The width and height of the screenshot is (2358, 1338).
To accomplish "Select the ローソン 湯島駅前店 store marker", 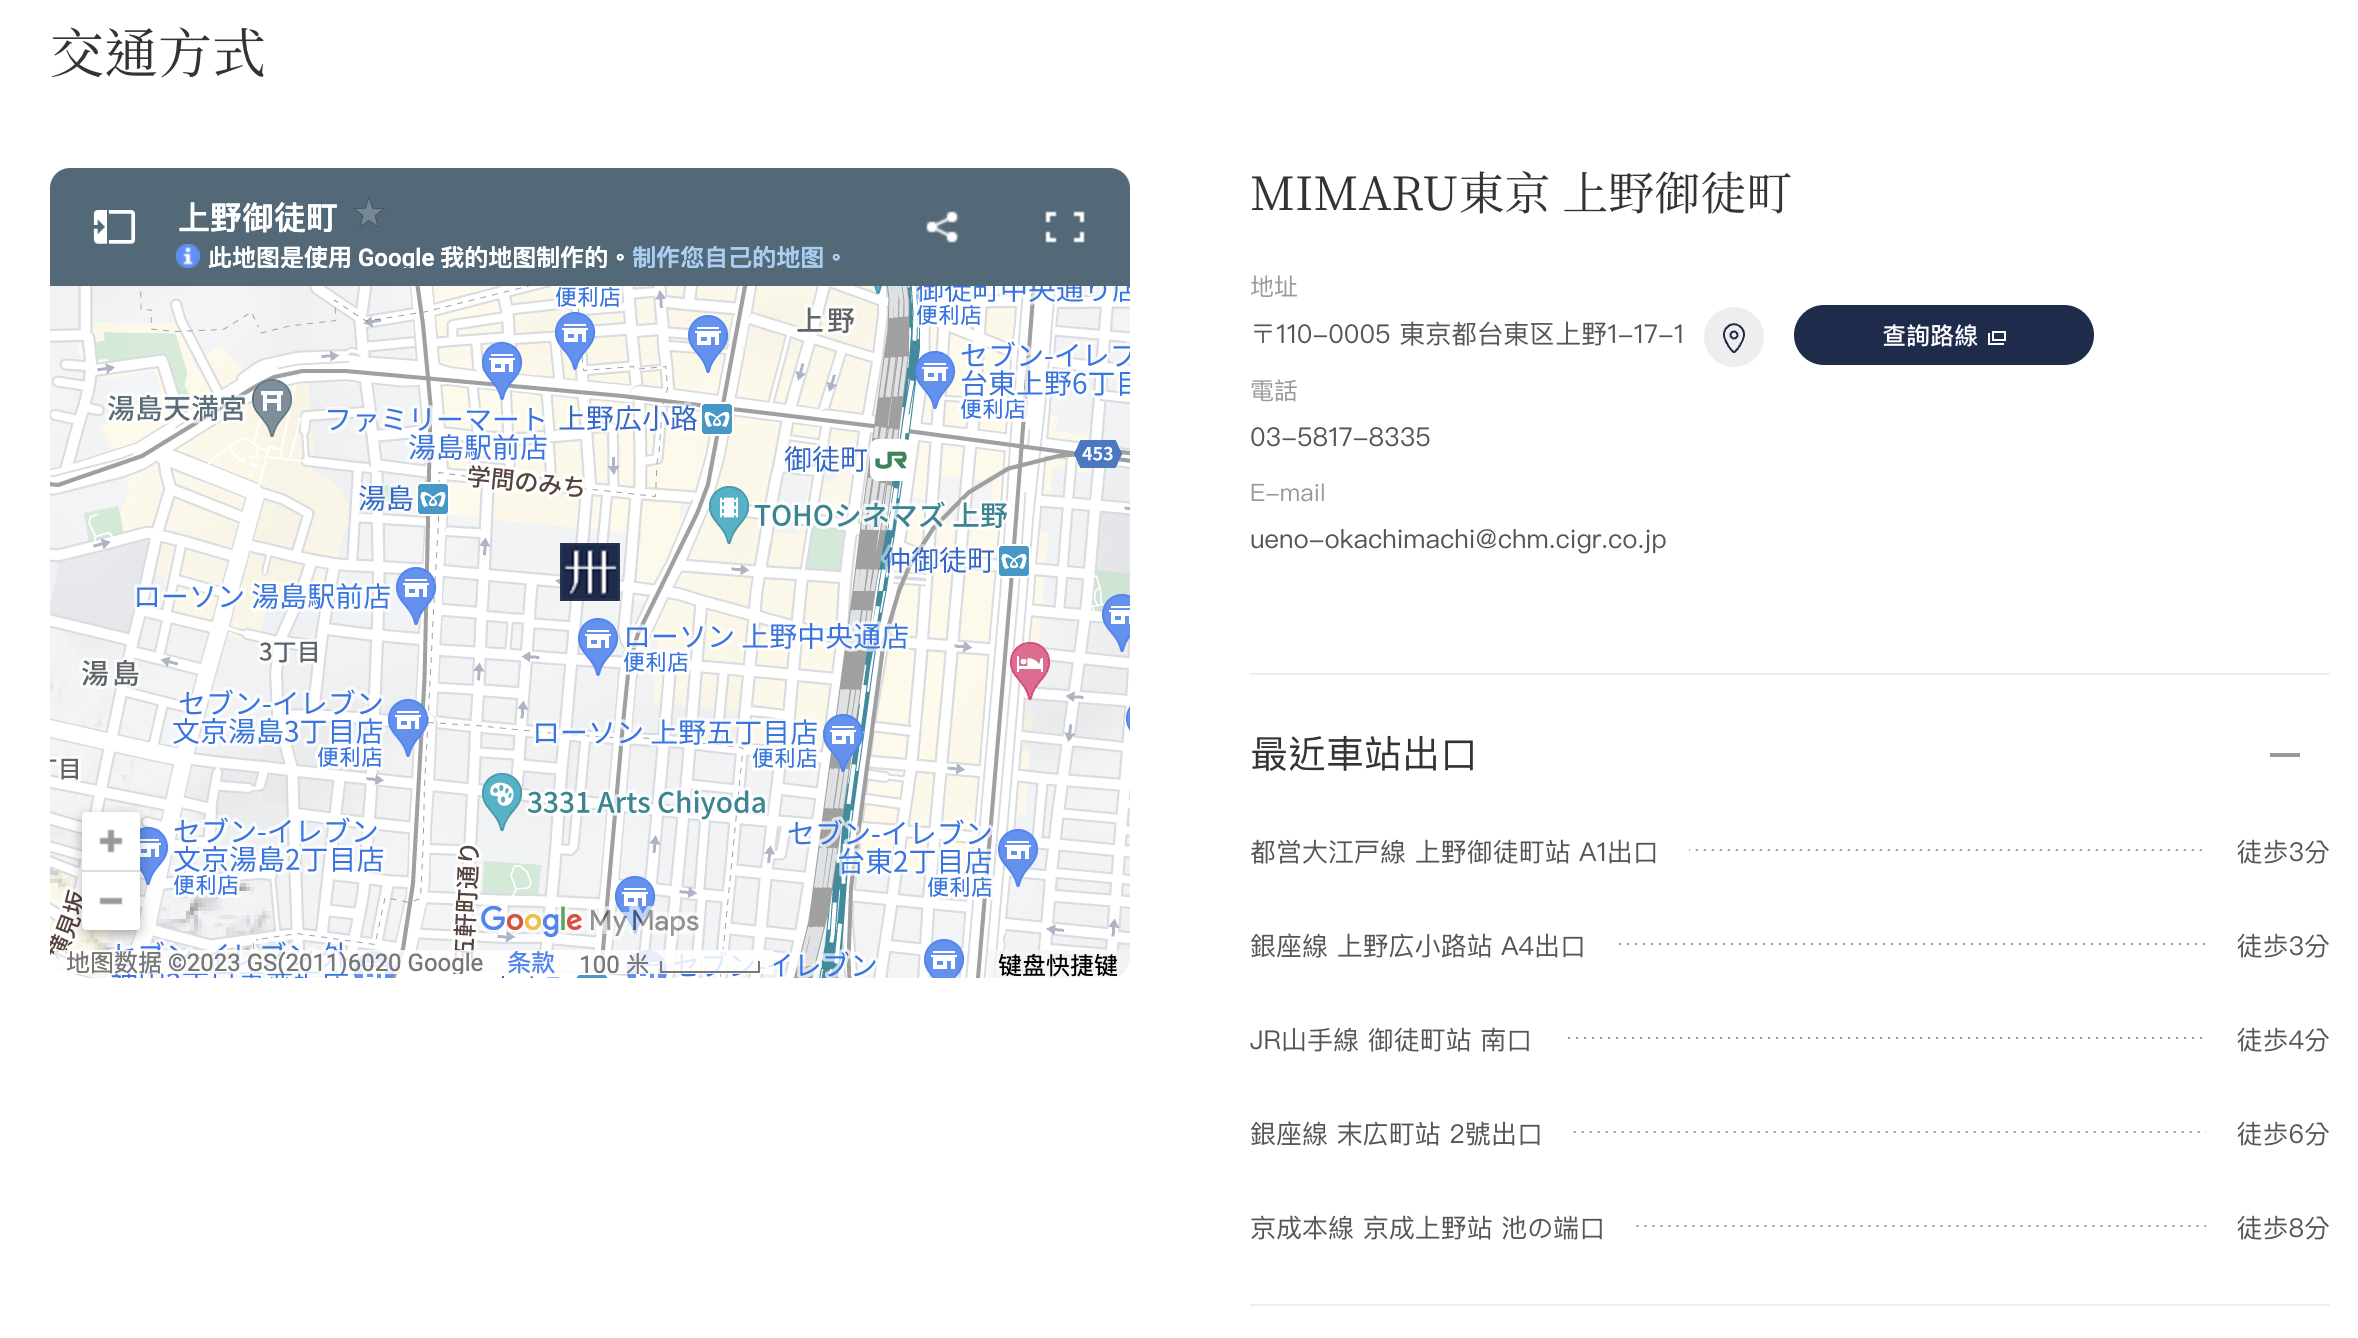I will 415,594.
